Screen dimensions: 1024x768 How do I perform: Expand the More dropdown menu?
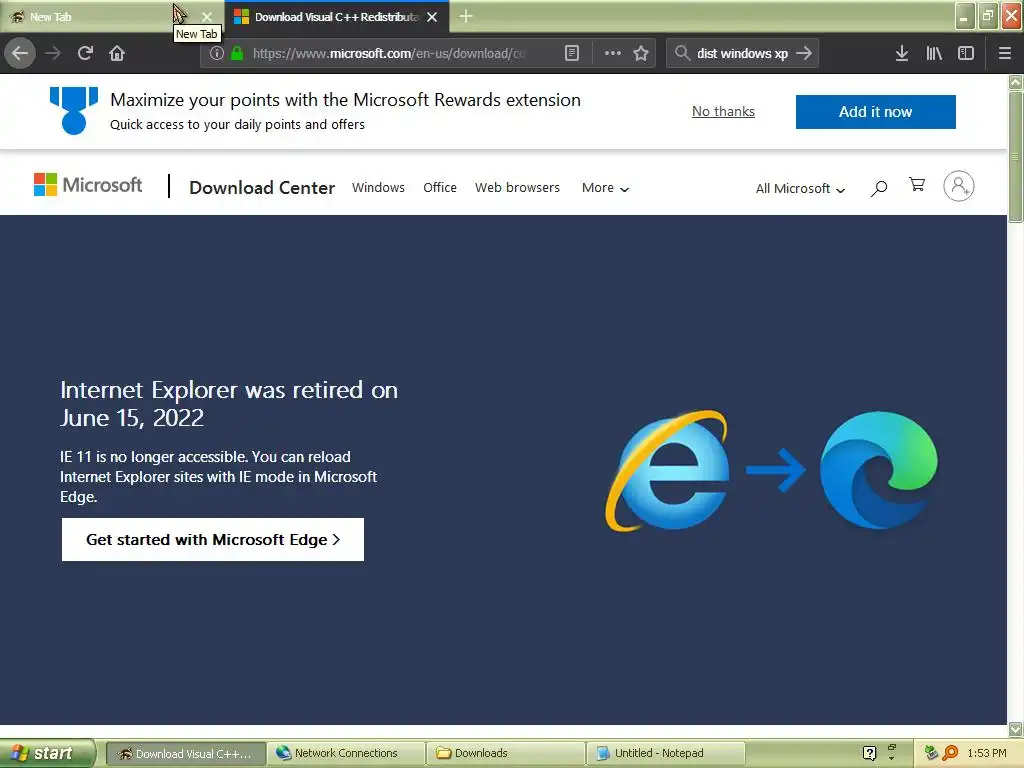605,188
